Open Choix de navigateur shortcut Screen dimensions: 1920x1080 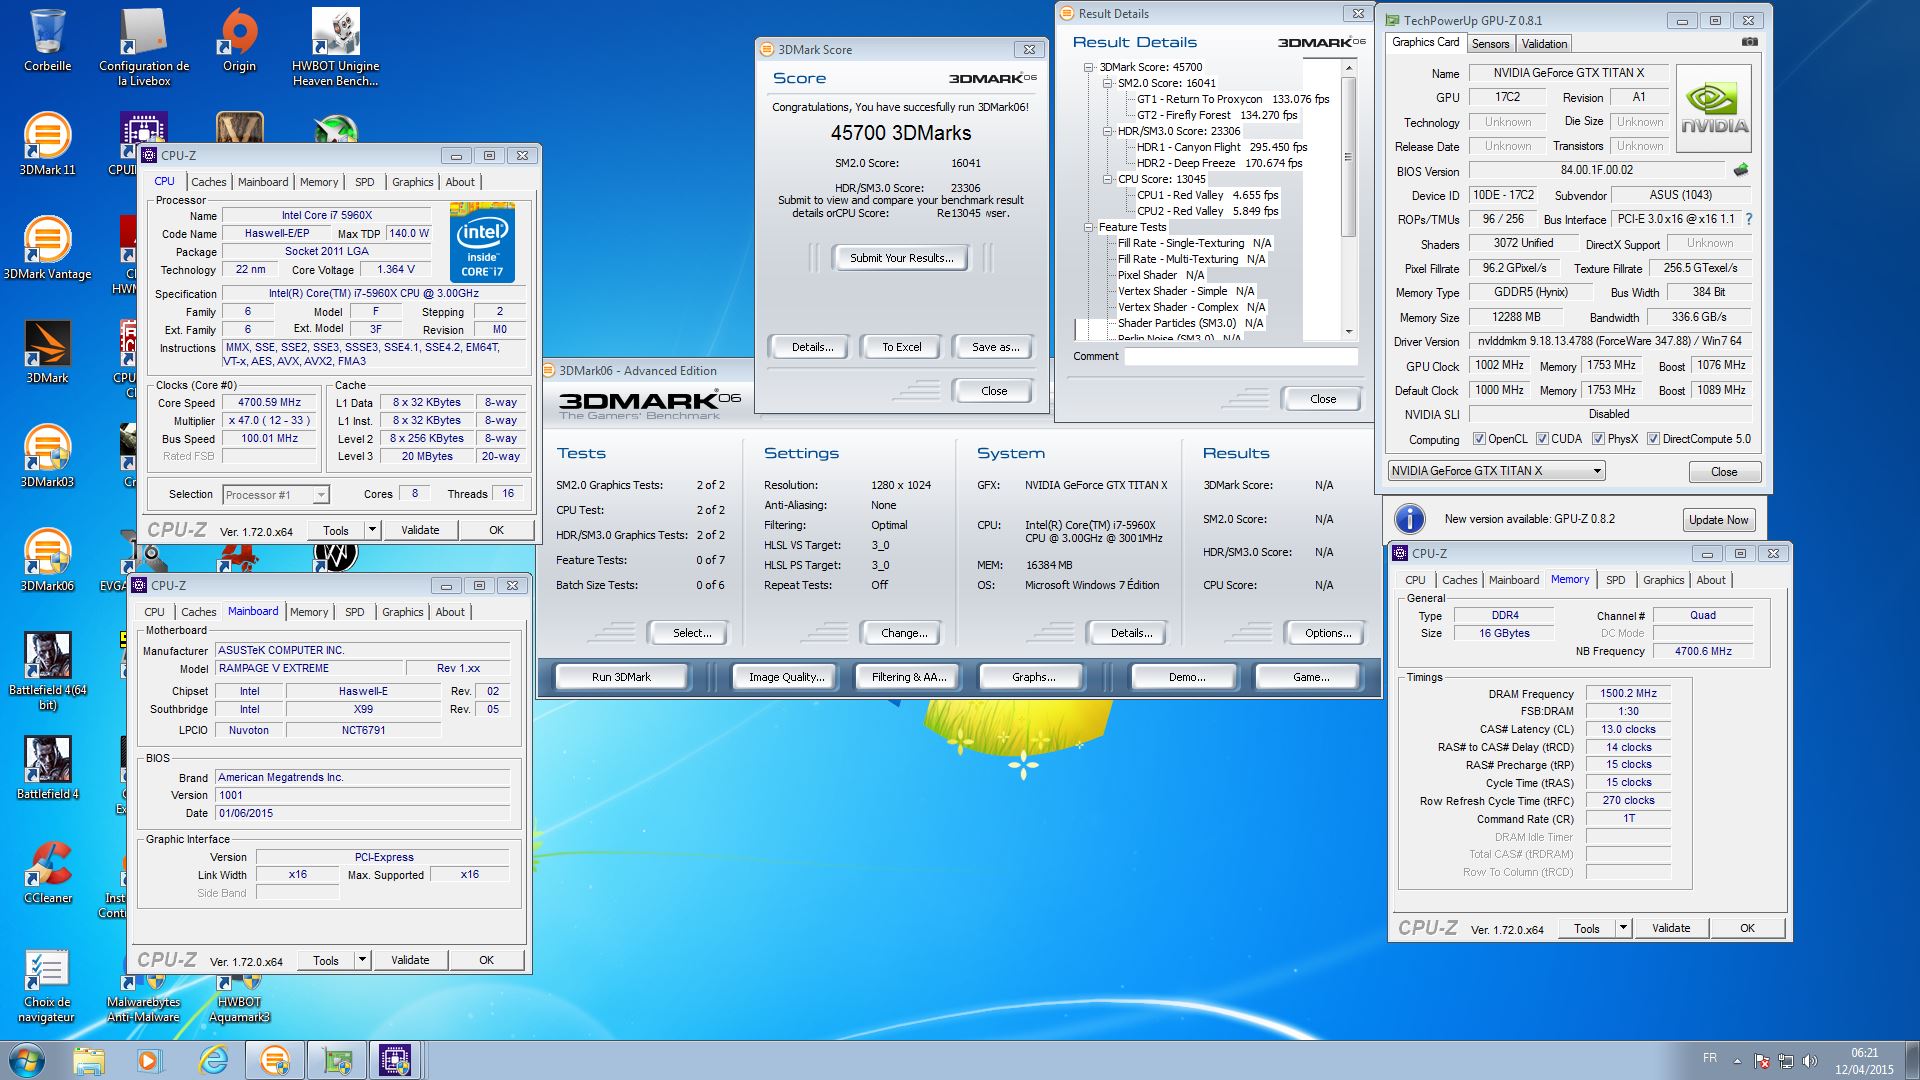(x=47, y=987)
